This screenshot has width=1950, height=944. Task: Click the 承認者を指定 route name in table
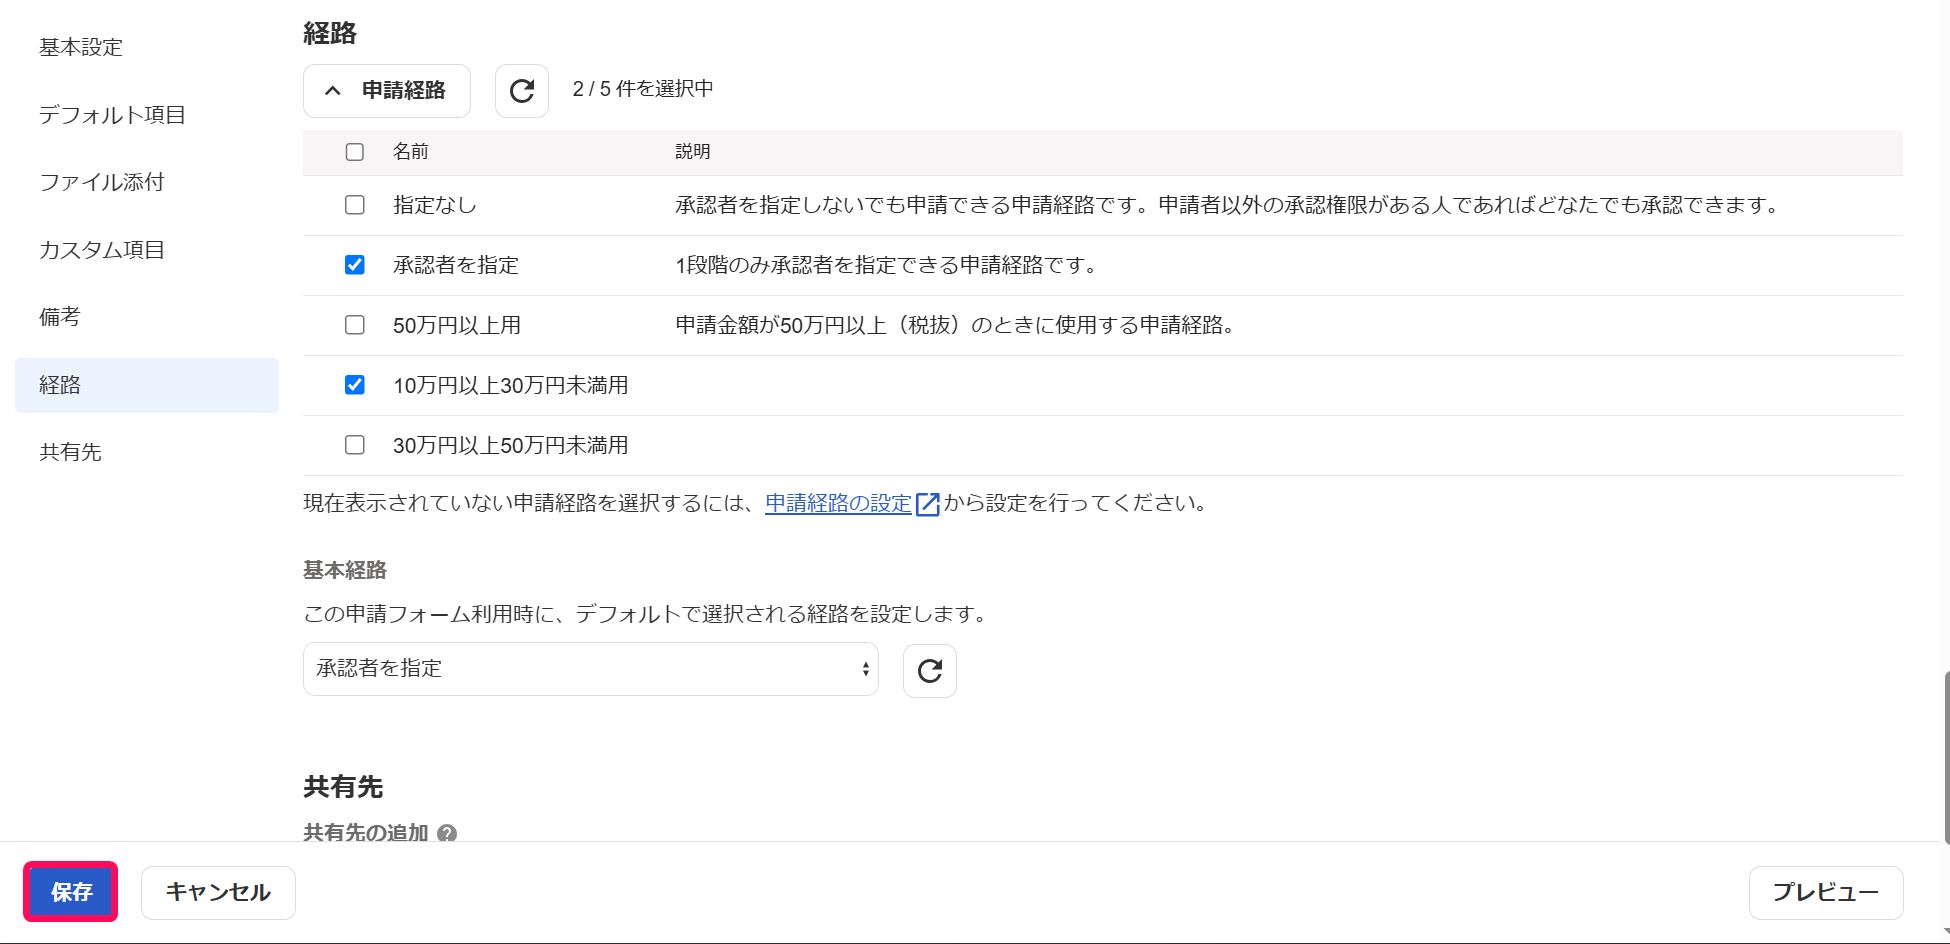pyautogui.click(x=456, y=265)
